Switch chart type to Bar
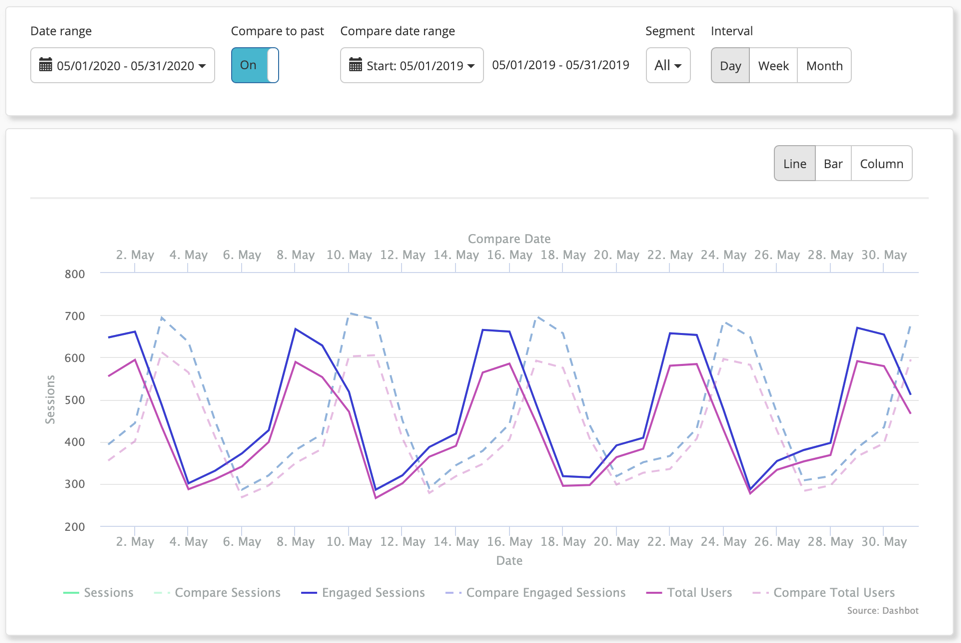961x643 pixels. coord(834,163)
